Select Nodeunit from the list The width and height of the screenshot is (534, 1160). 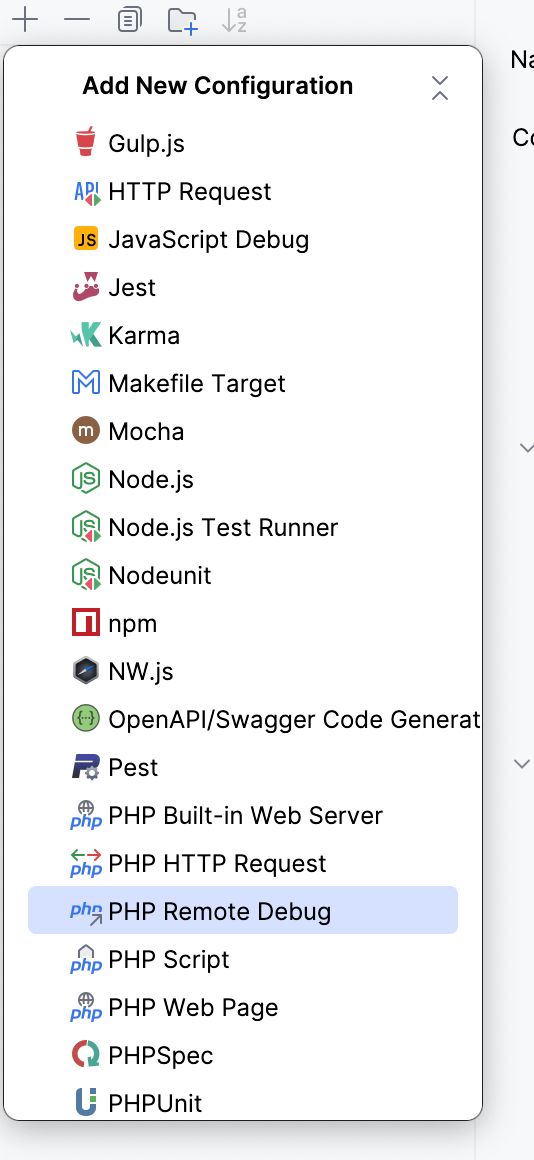click(x=243, y=575)
